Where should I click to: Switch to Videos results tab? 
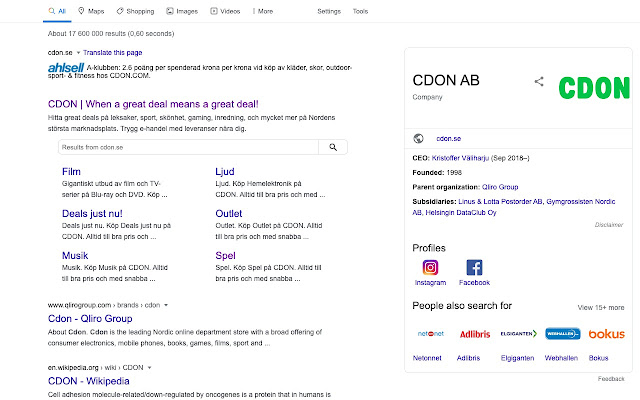point(225,11)
